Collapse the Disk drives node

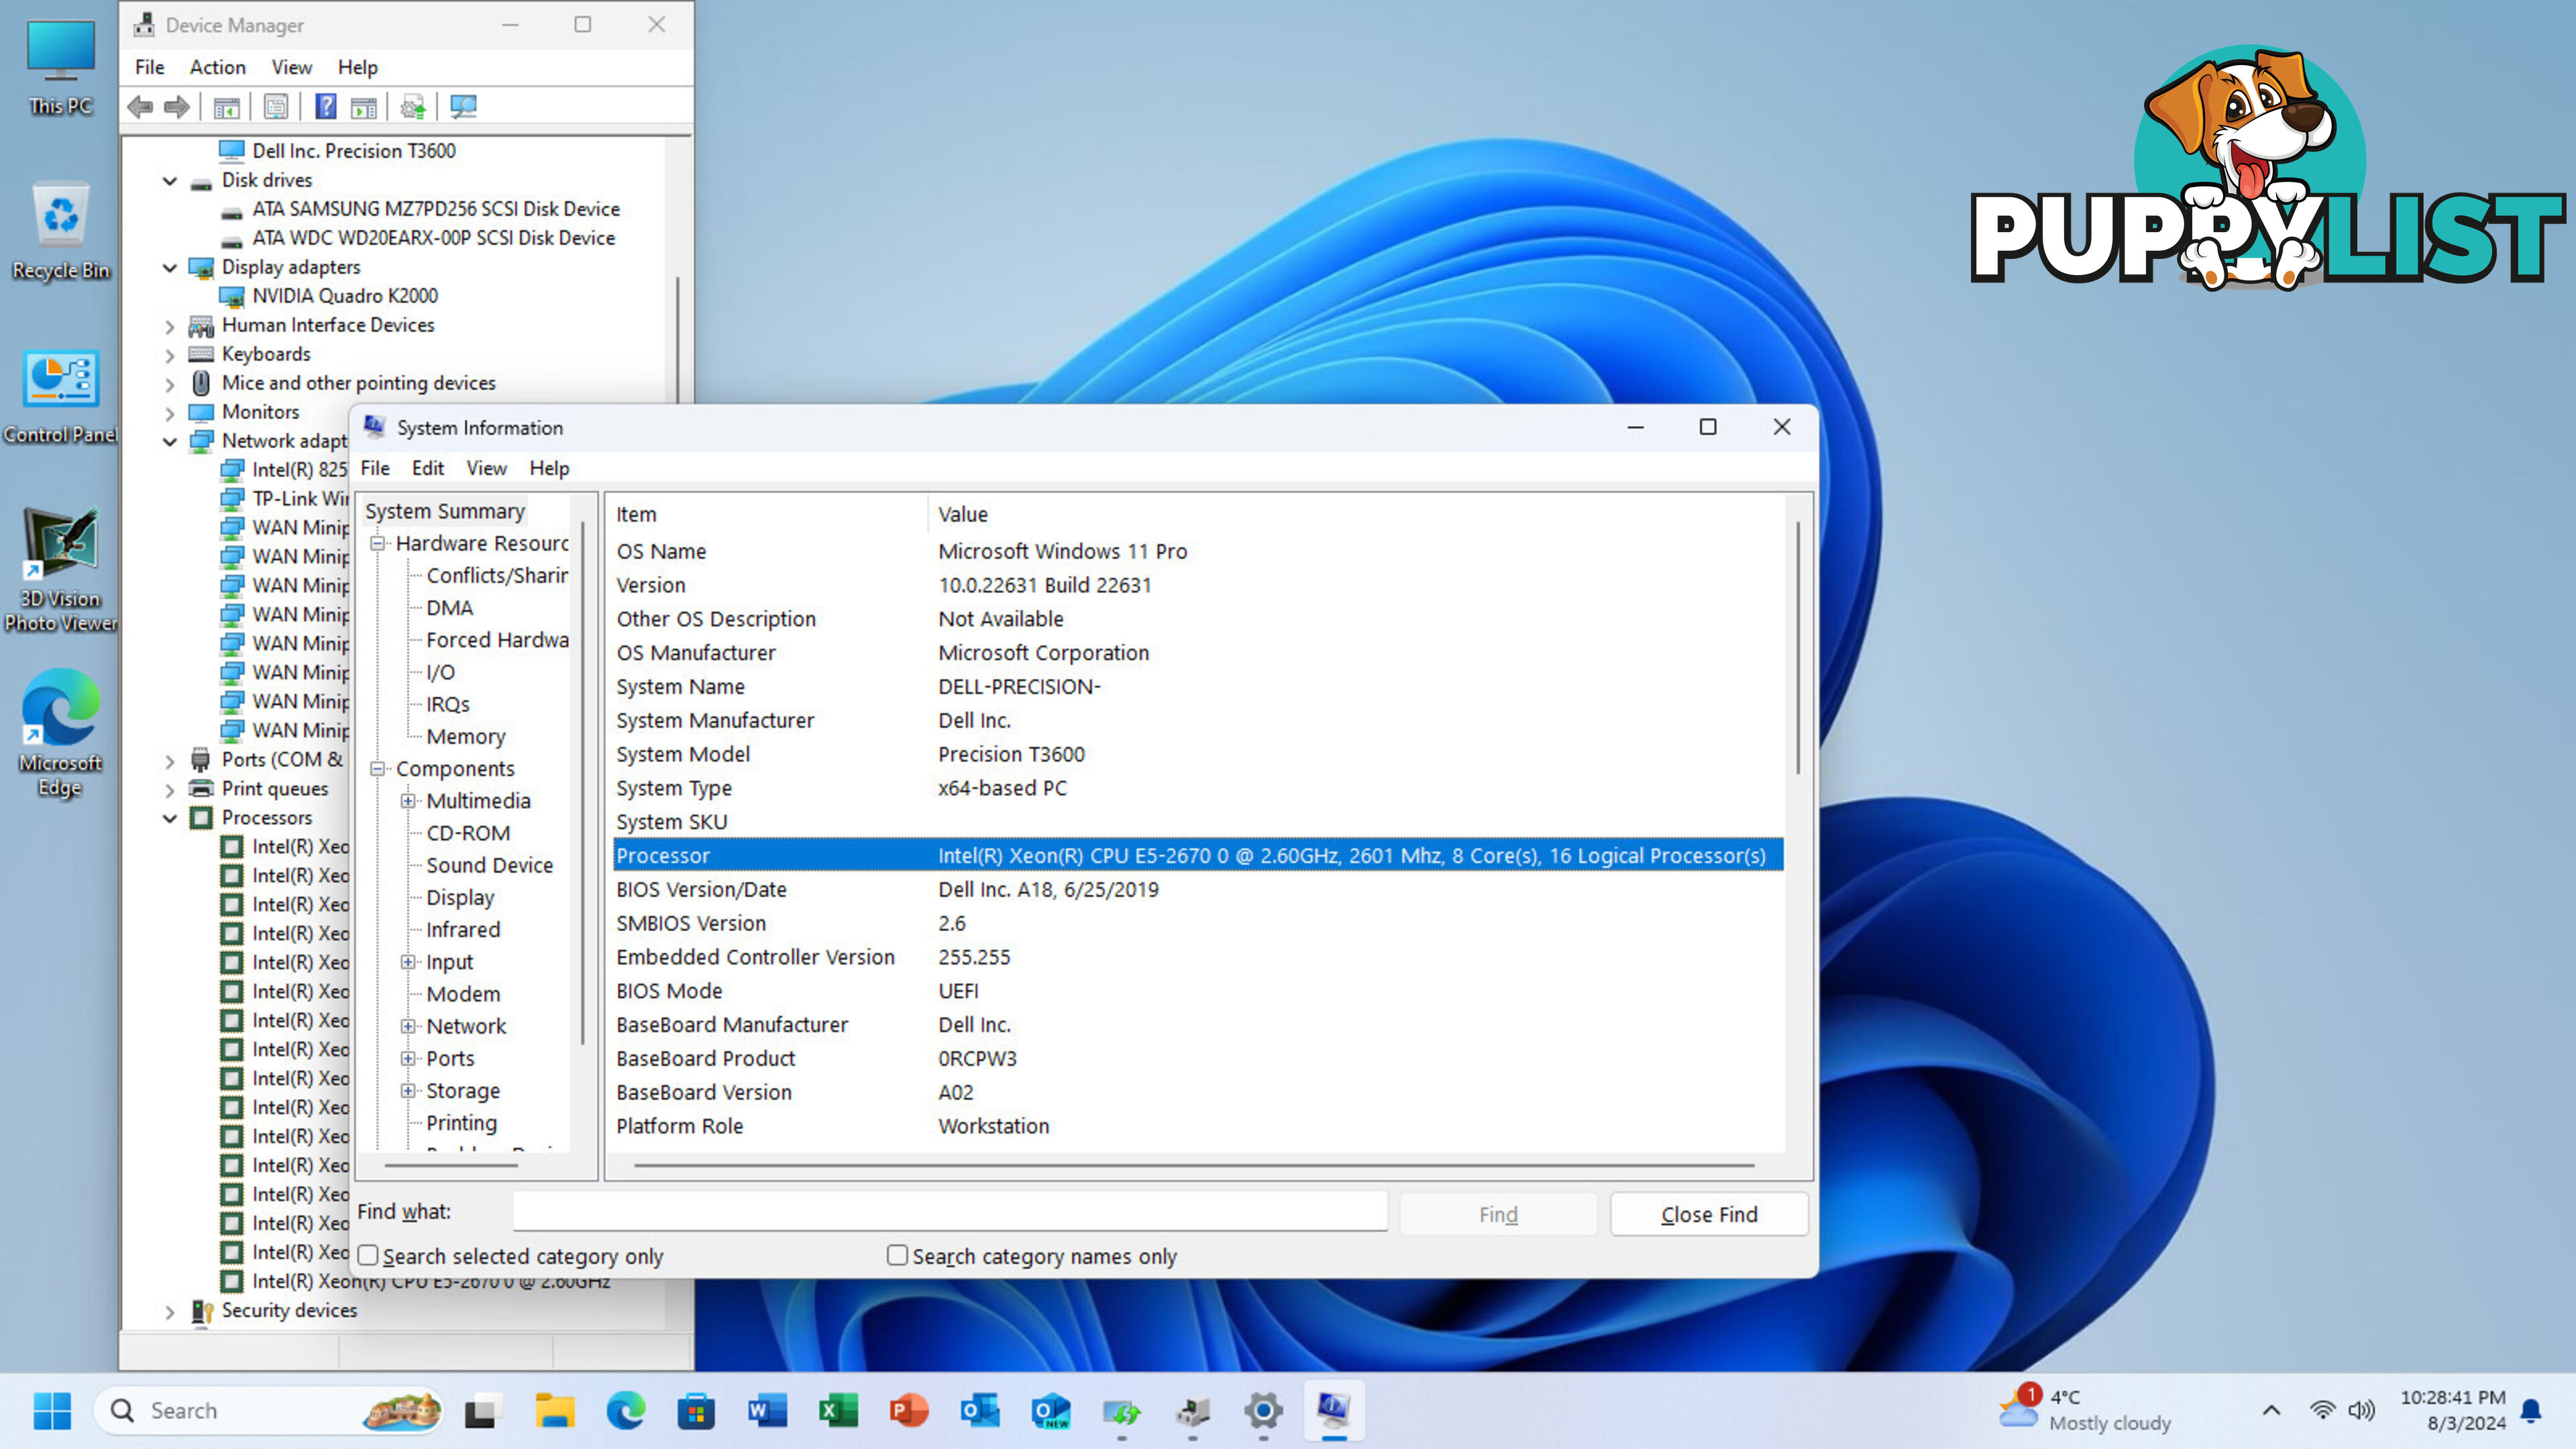click(170, 181)
